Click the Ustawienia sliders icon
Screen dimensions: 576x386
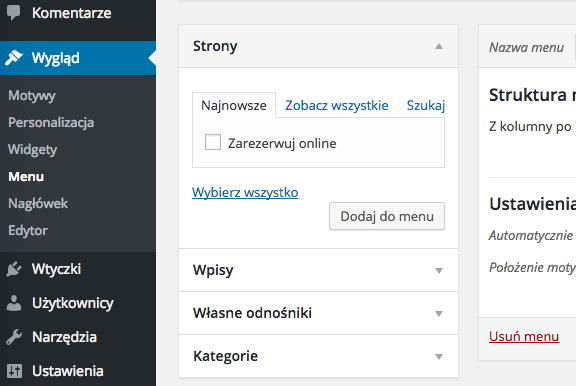[14, 371]
